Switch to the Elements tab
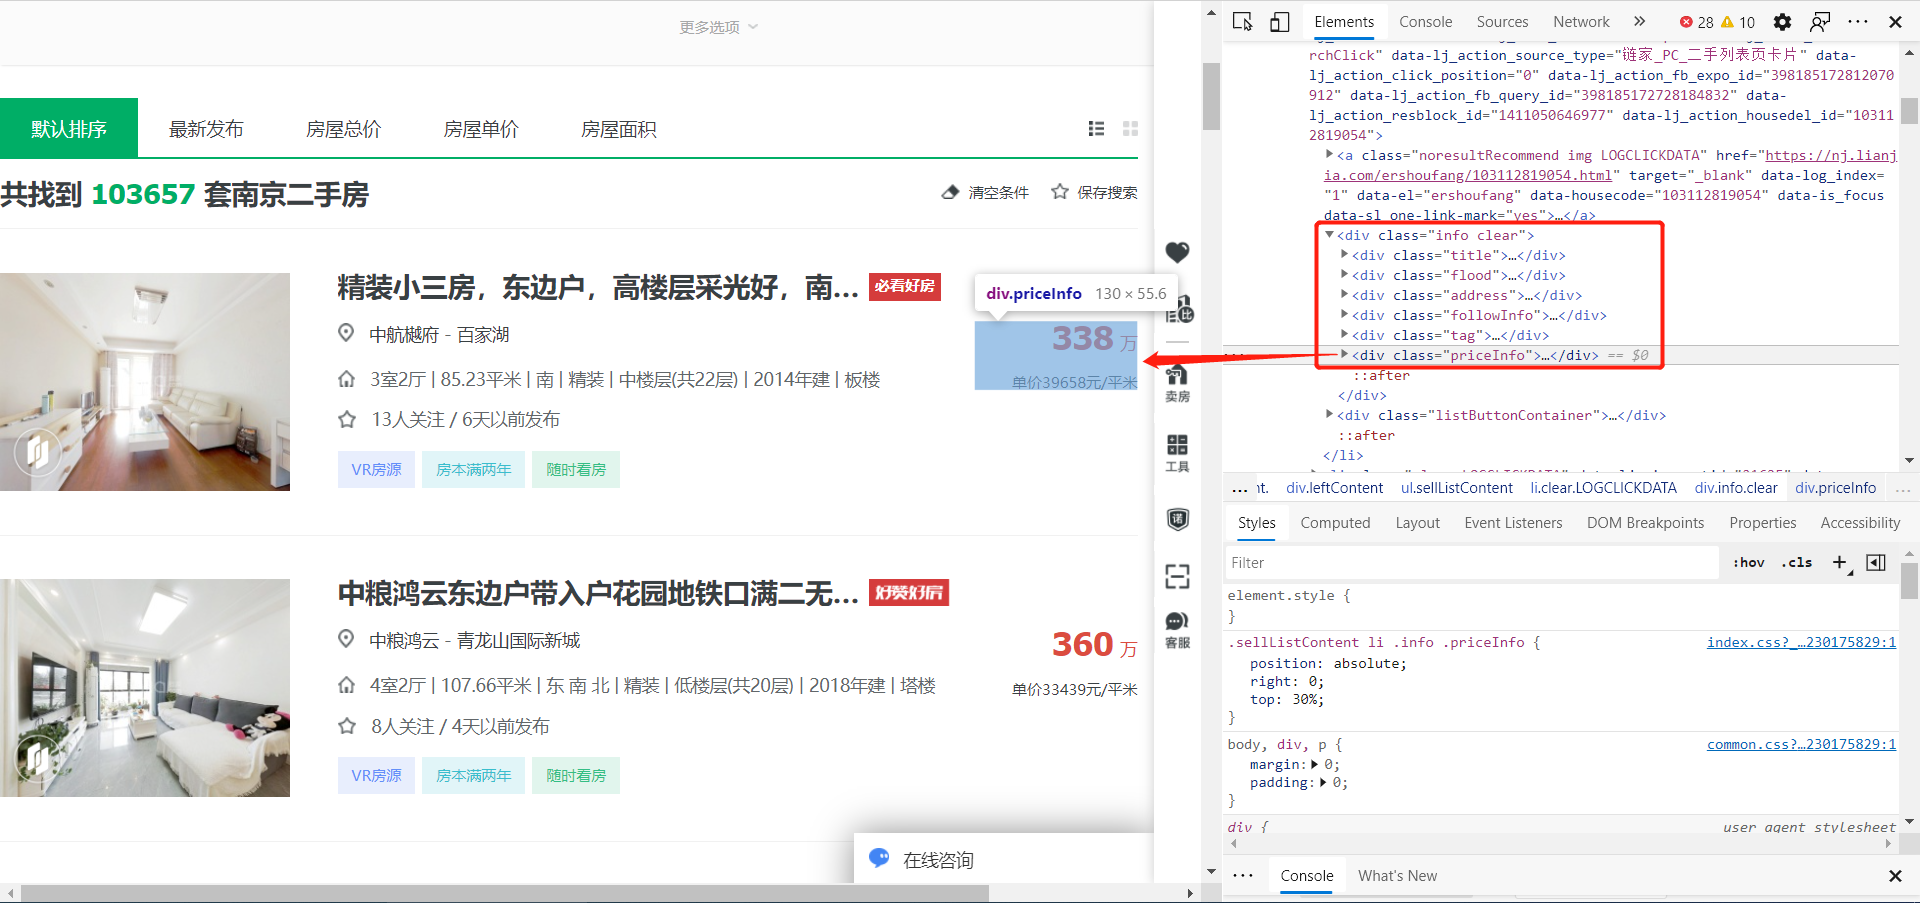1920x903 pixels. click(x=1344, y=22)
